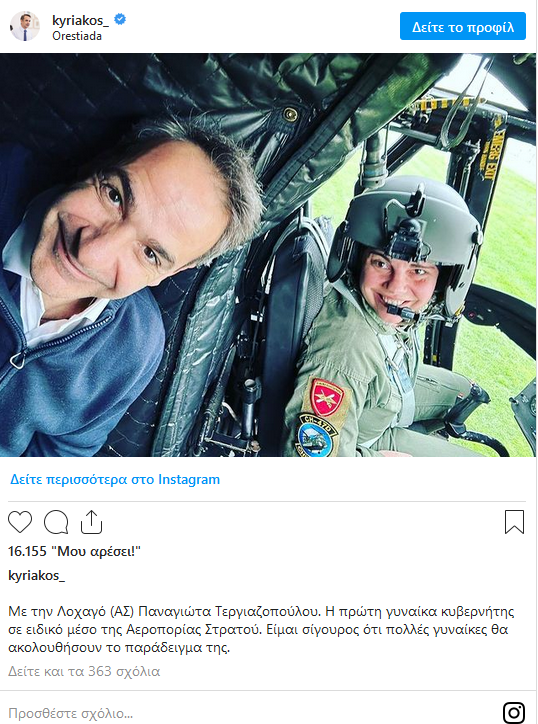Open the helicopter selfie photo
The height and width of the screenshot is (724, 538).
[x=268, y=255]
